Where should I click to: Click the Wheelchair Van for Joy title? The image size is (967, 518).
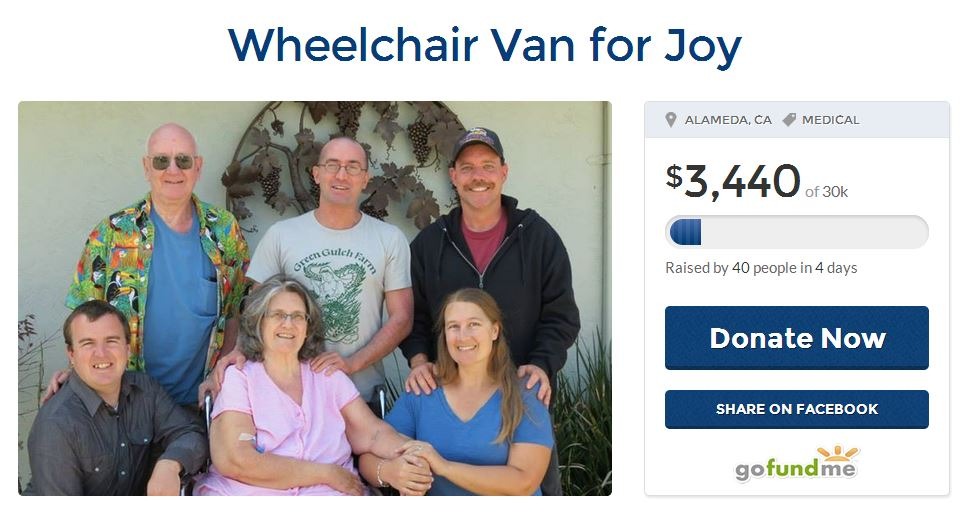[x=484, y=46]
